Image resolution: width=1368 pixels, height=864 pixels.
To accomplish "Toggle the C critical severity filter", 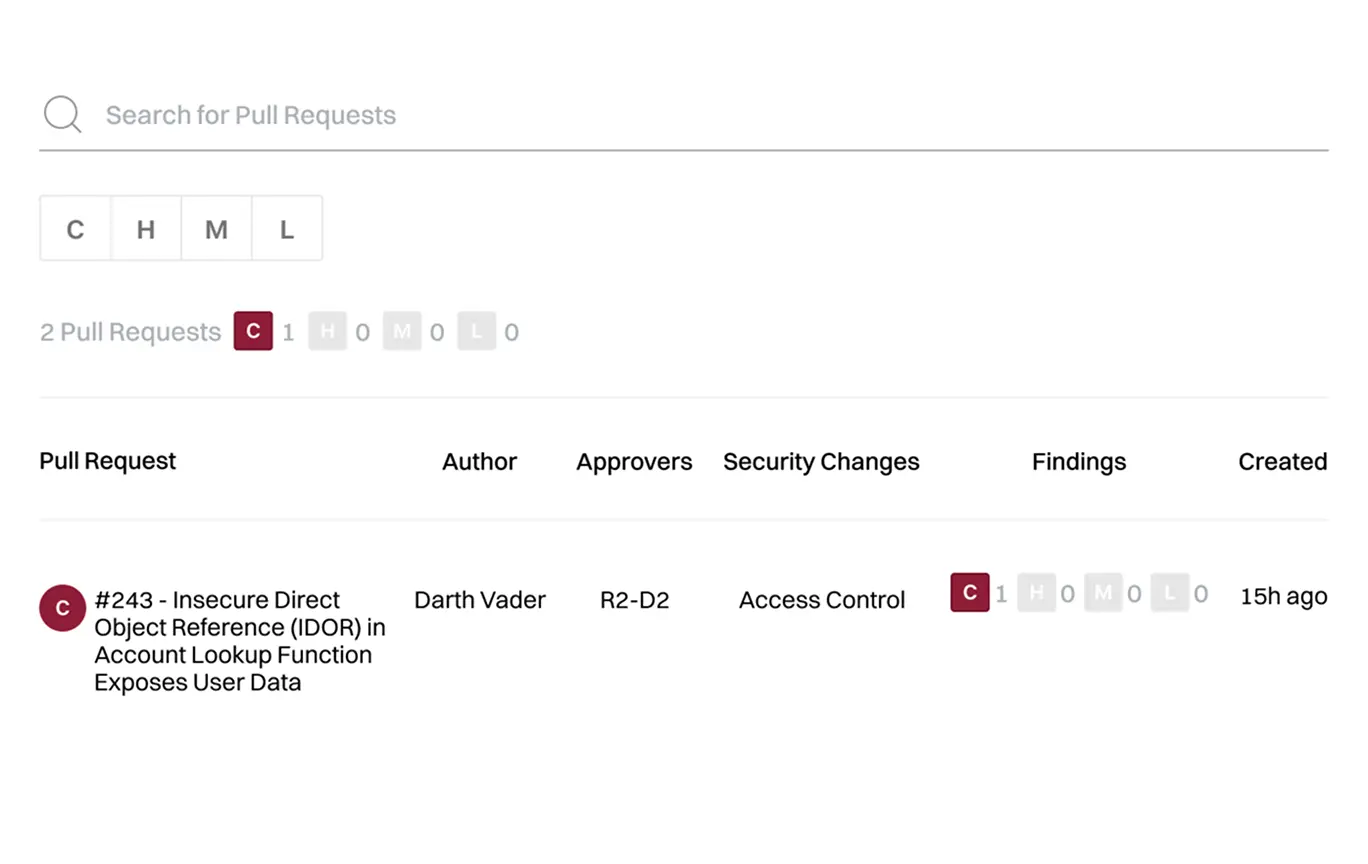I will pyautogui.click(x=75, y=229).
